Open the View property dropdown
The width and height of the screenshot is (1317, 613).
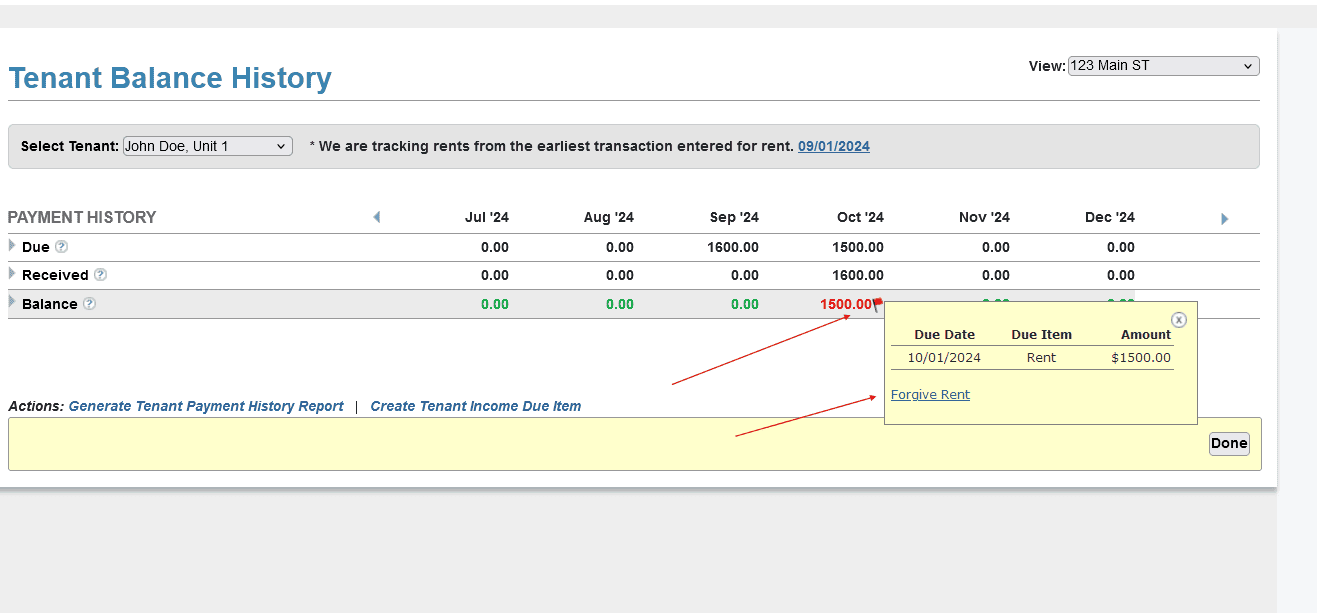point(1163,66)
